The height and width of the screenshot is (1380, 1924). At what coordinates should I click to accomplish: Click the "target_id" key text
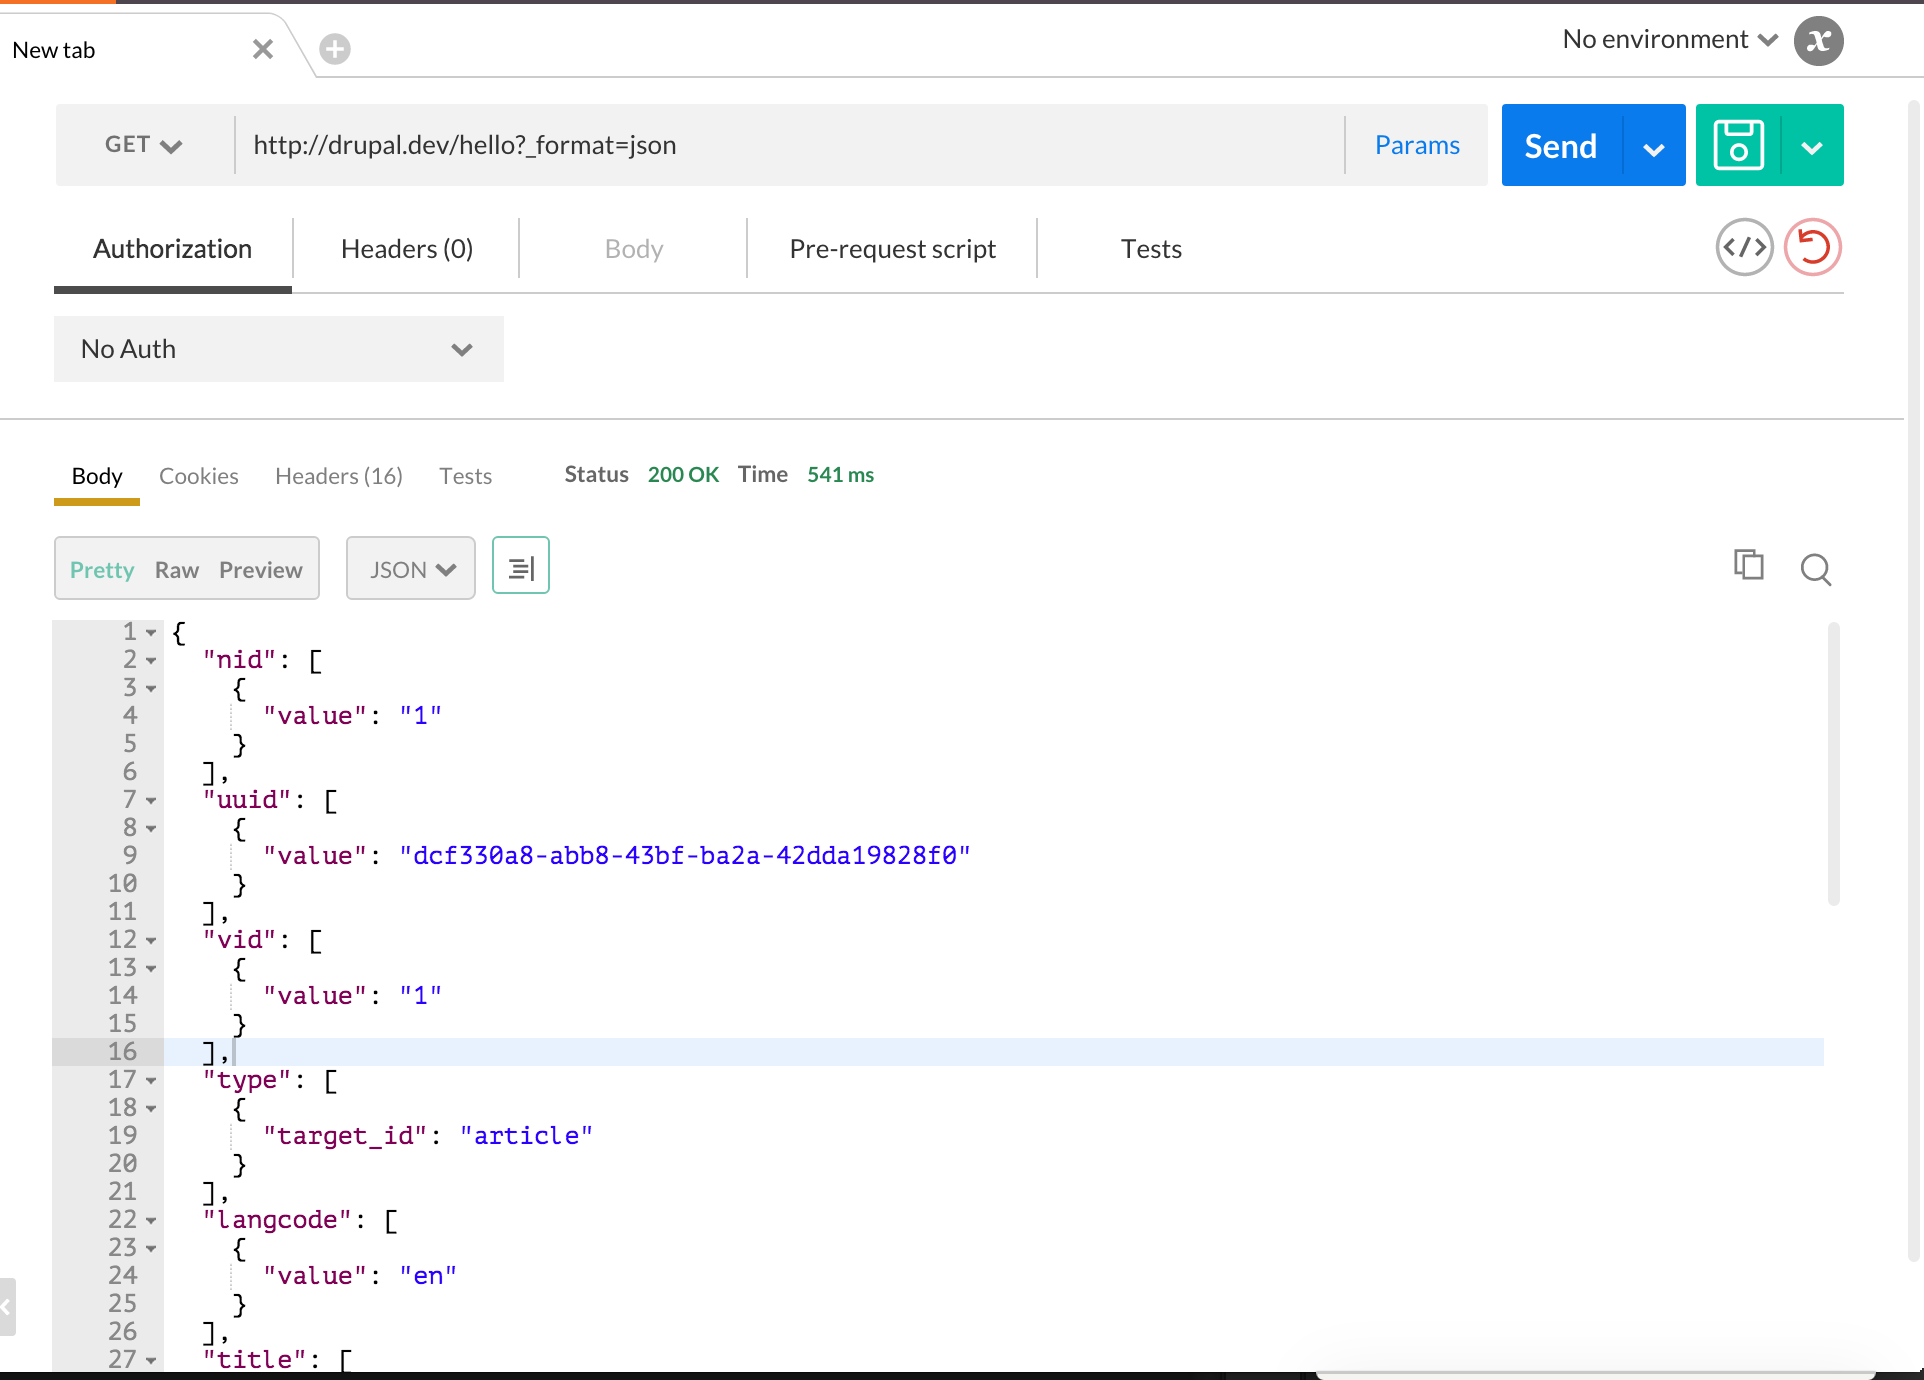coord(345,1136)
